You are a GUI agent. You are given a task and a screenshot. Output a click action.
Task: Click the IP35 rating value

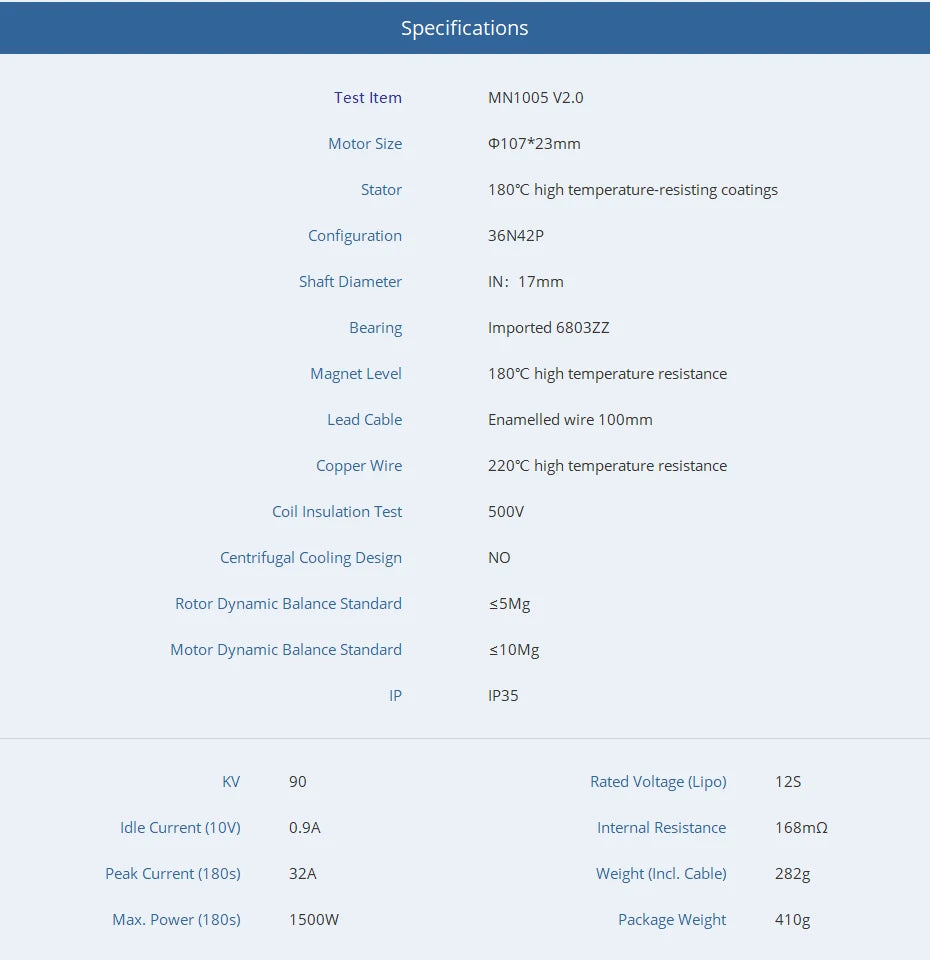coord(503,696)
